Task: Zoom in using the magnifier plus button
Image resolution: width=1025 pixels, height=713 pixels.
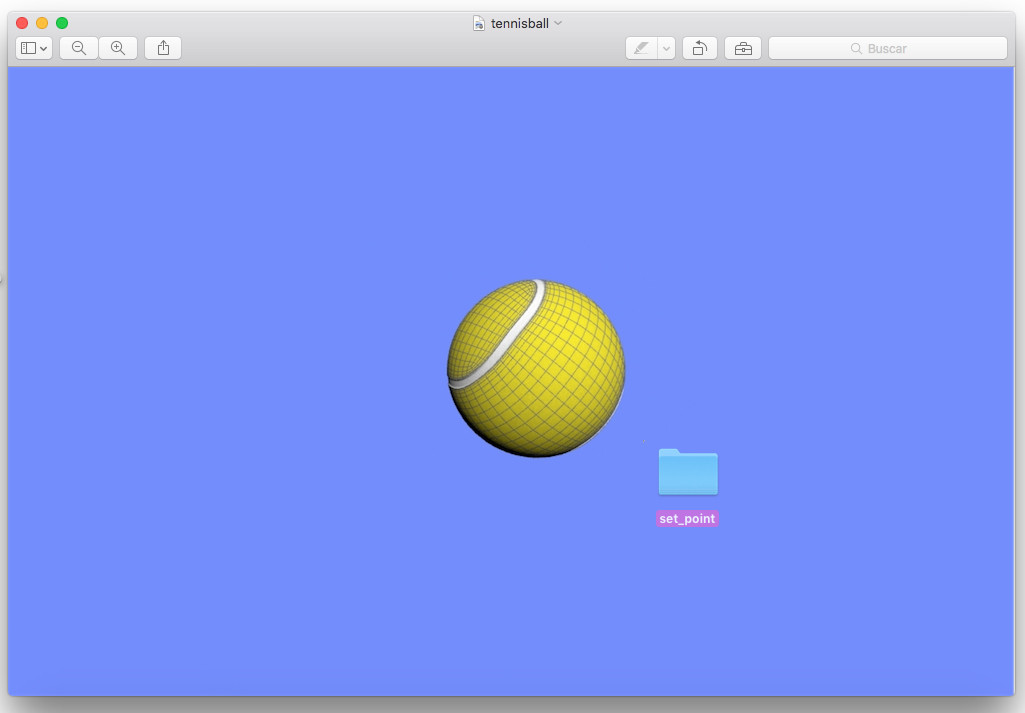Action: [x=118, y=48]
